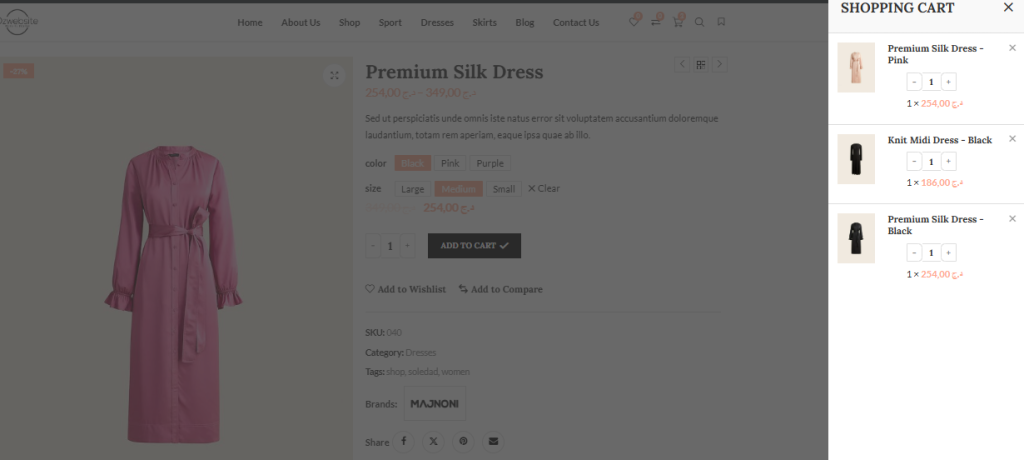
Task: Share product on Facebook
Action: [x=404, y=441]
